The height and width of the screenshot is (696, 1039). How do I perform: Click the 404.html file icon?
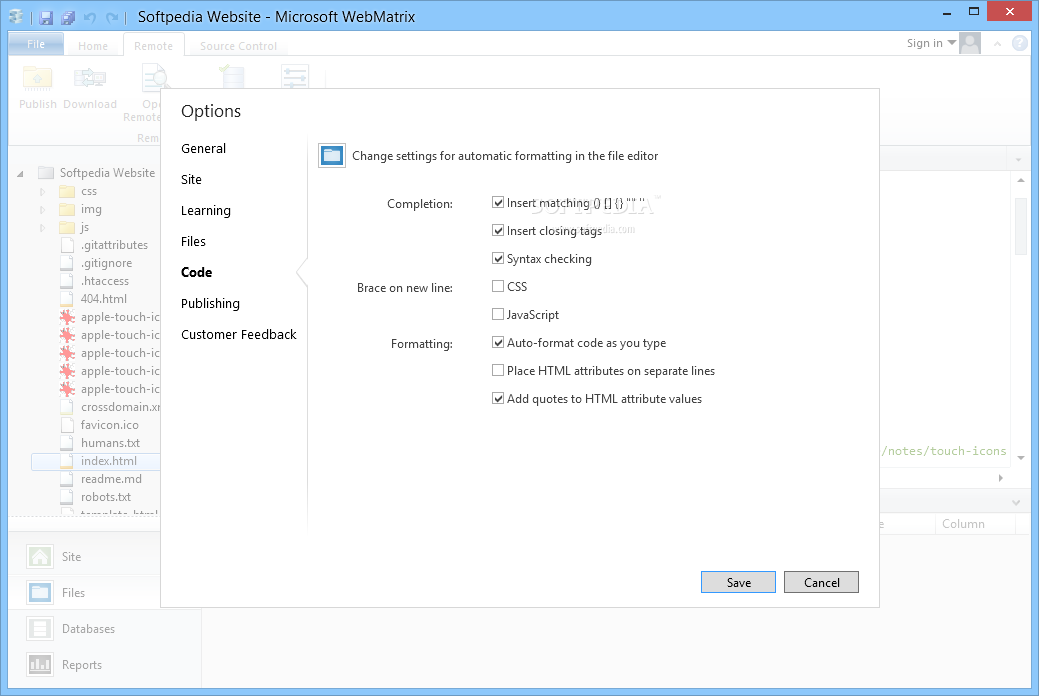67,299
